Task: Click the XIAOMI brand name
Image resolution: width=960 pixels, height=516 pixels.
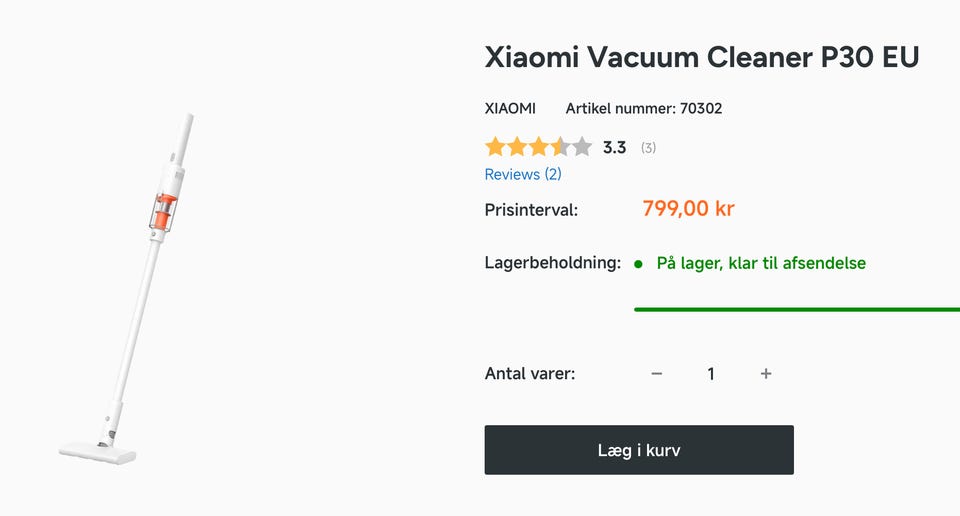Action: coord(510,108)
